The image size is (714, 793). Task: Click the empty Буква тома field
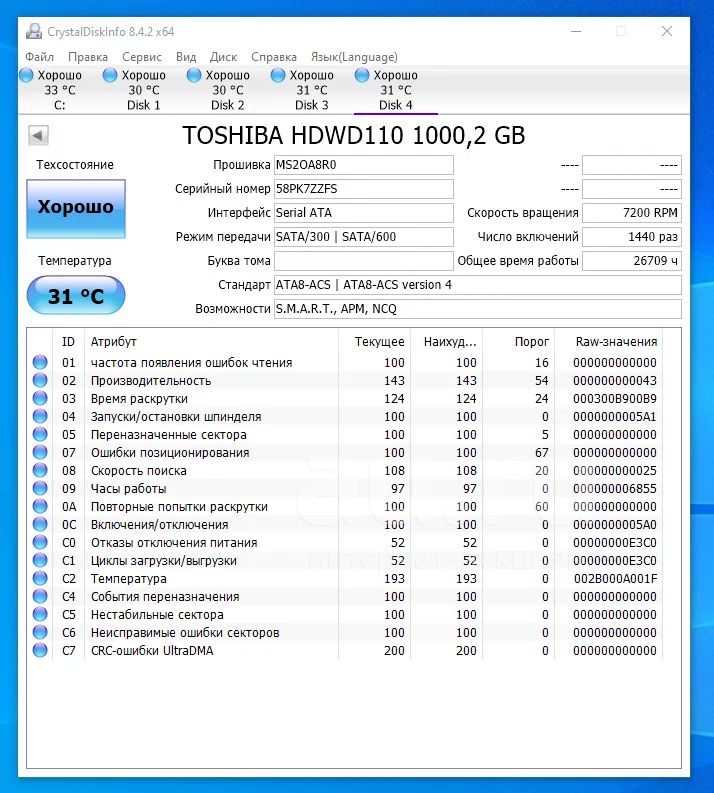click(x=364, y=261)
